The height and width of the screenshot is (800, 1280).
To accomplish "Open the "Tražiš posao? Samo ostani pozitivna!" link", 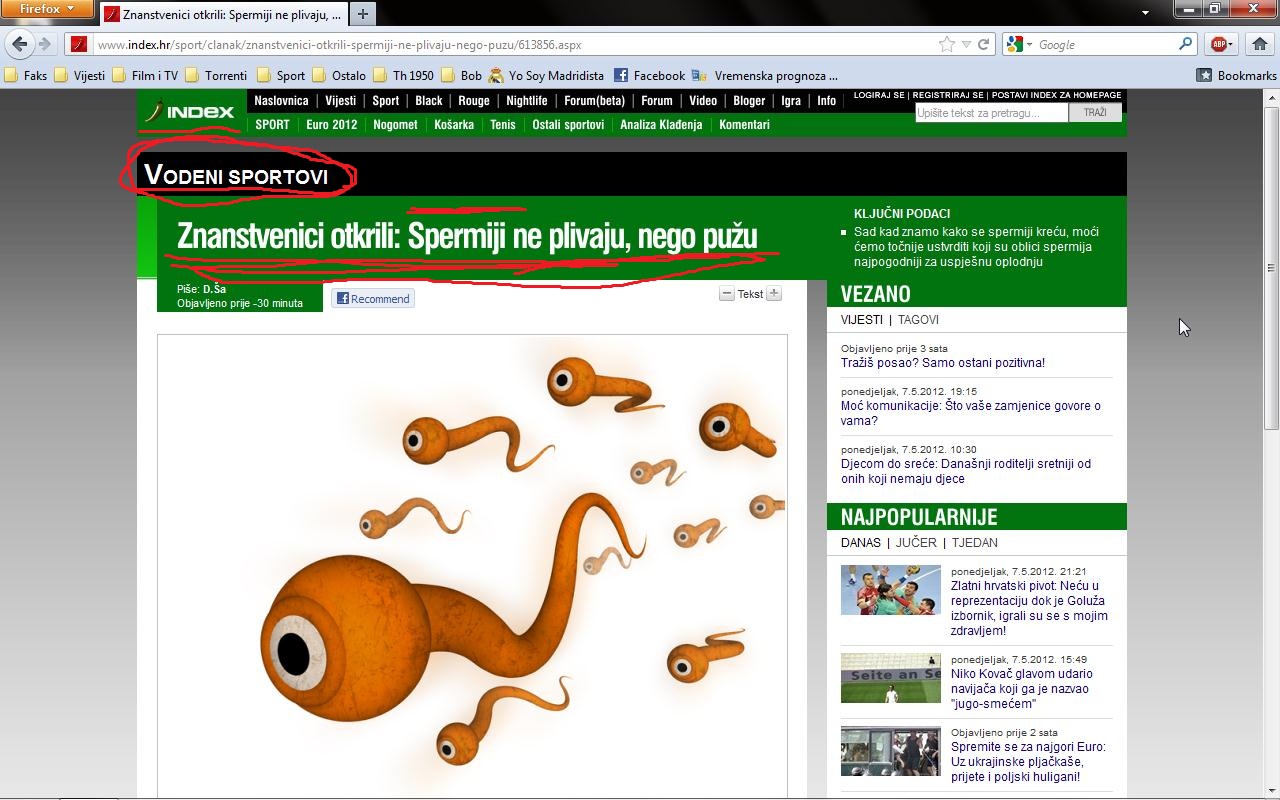I will tap(942, 363).
